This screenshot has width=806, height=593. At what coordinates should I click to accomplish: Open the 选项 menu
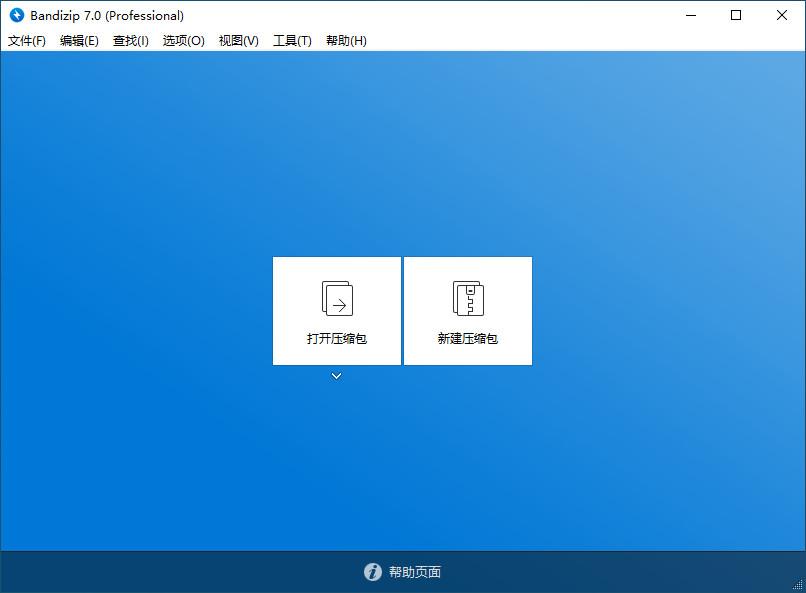coord(183,41)
